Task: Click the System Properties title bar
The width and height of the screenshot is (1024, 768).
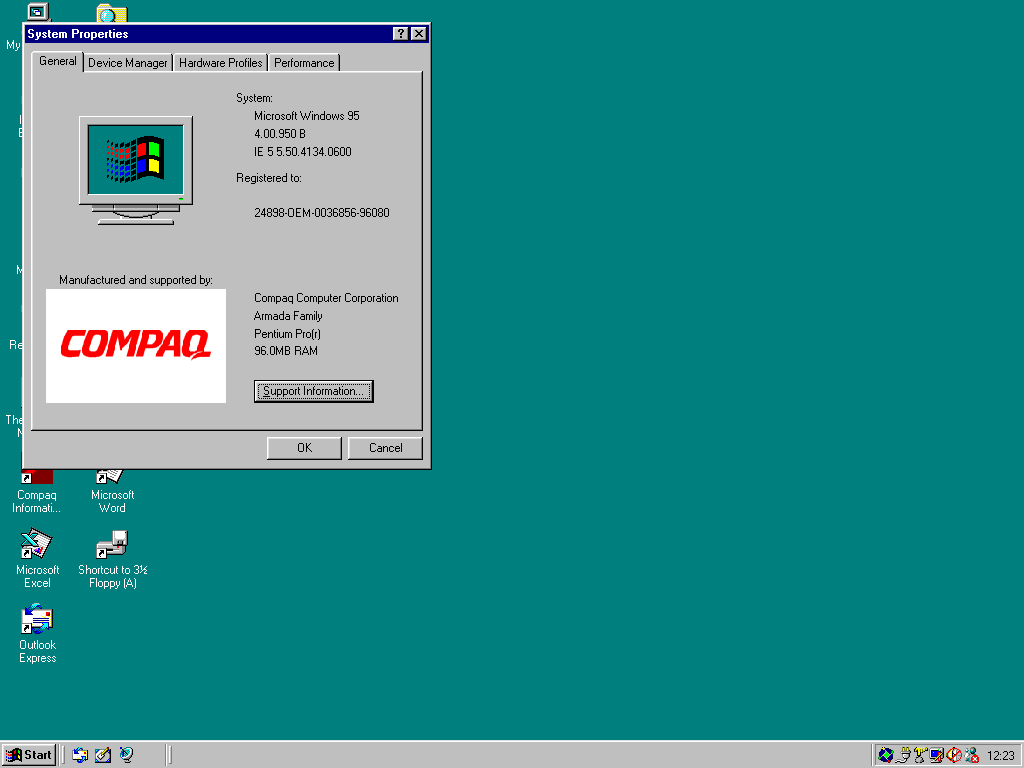Action: click(x=227, y=34)
